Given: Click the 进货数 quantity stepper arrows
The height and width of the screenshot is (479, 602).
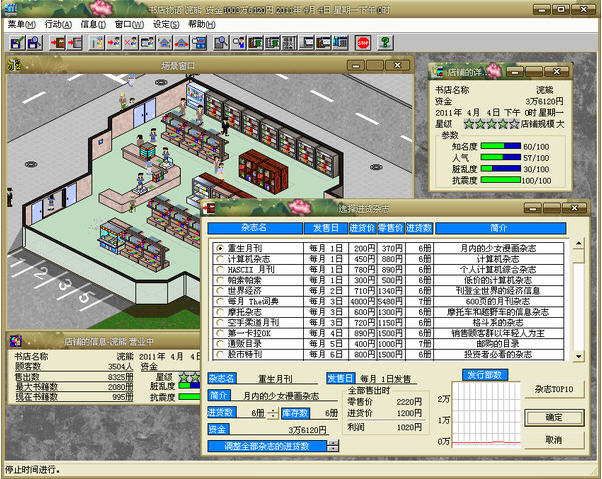Looking at the screenshot, I should [x=273, y=413].
